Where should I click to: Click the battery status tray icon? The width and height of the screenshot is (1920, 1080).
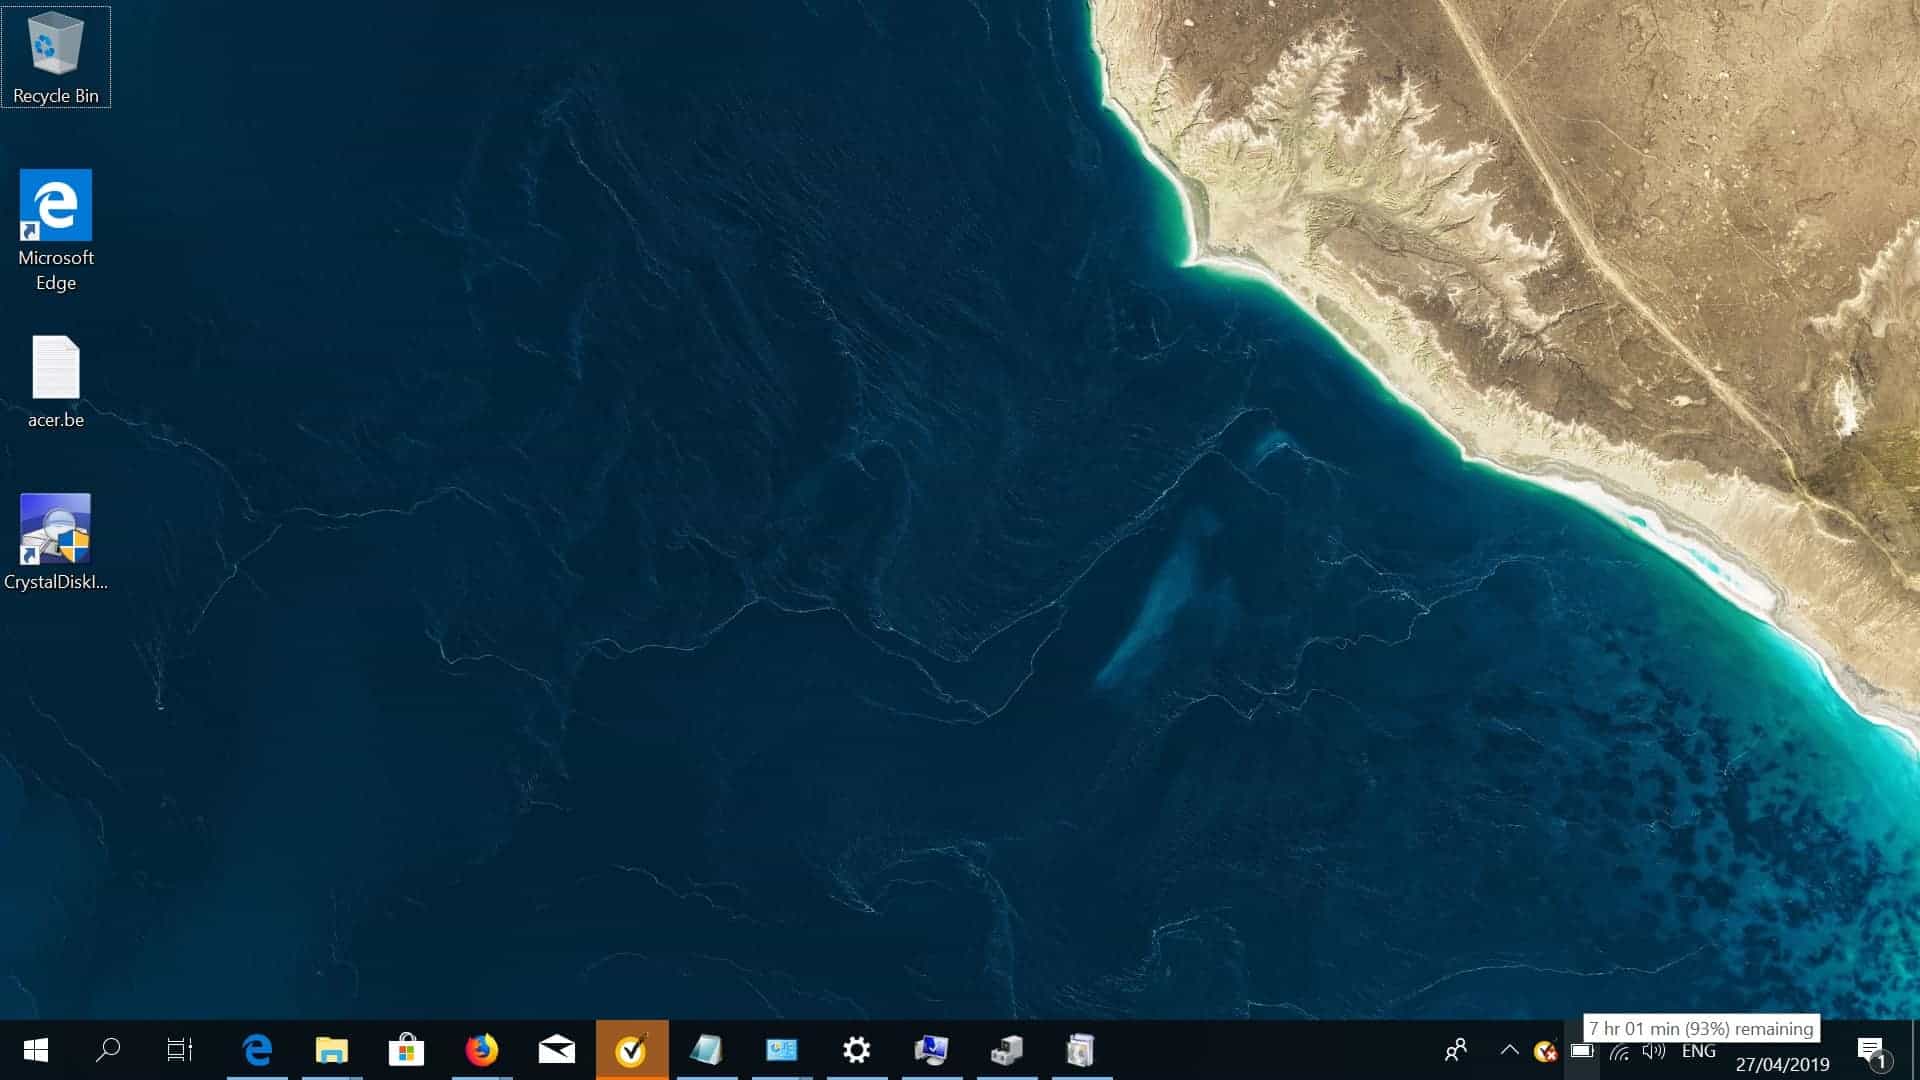[1582, 1051]
